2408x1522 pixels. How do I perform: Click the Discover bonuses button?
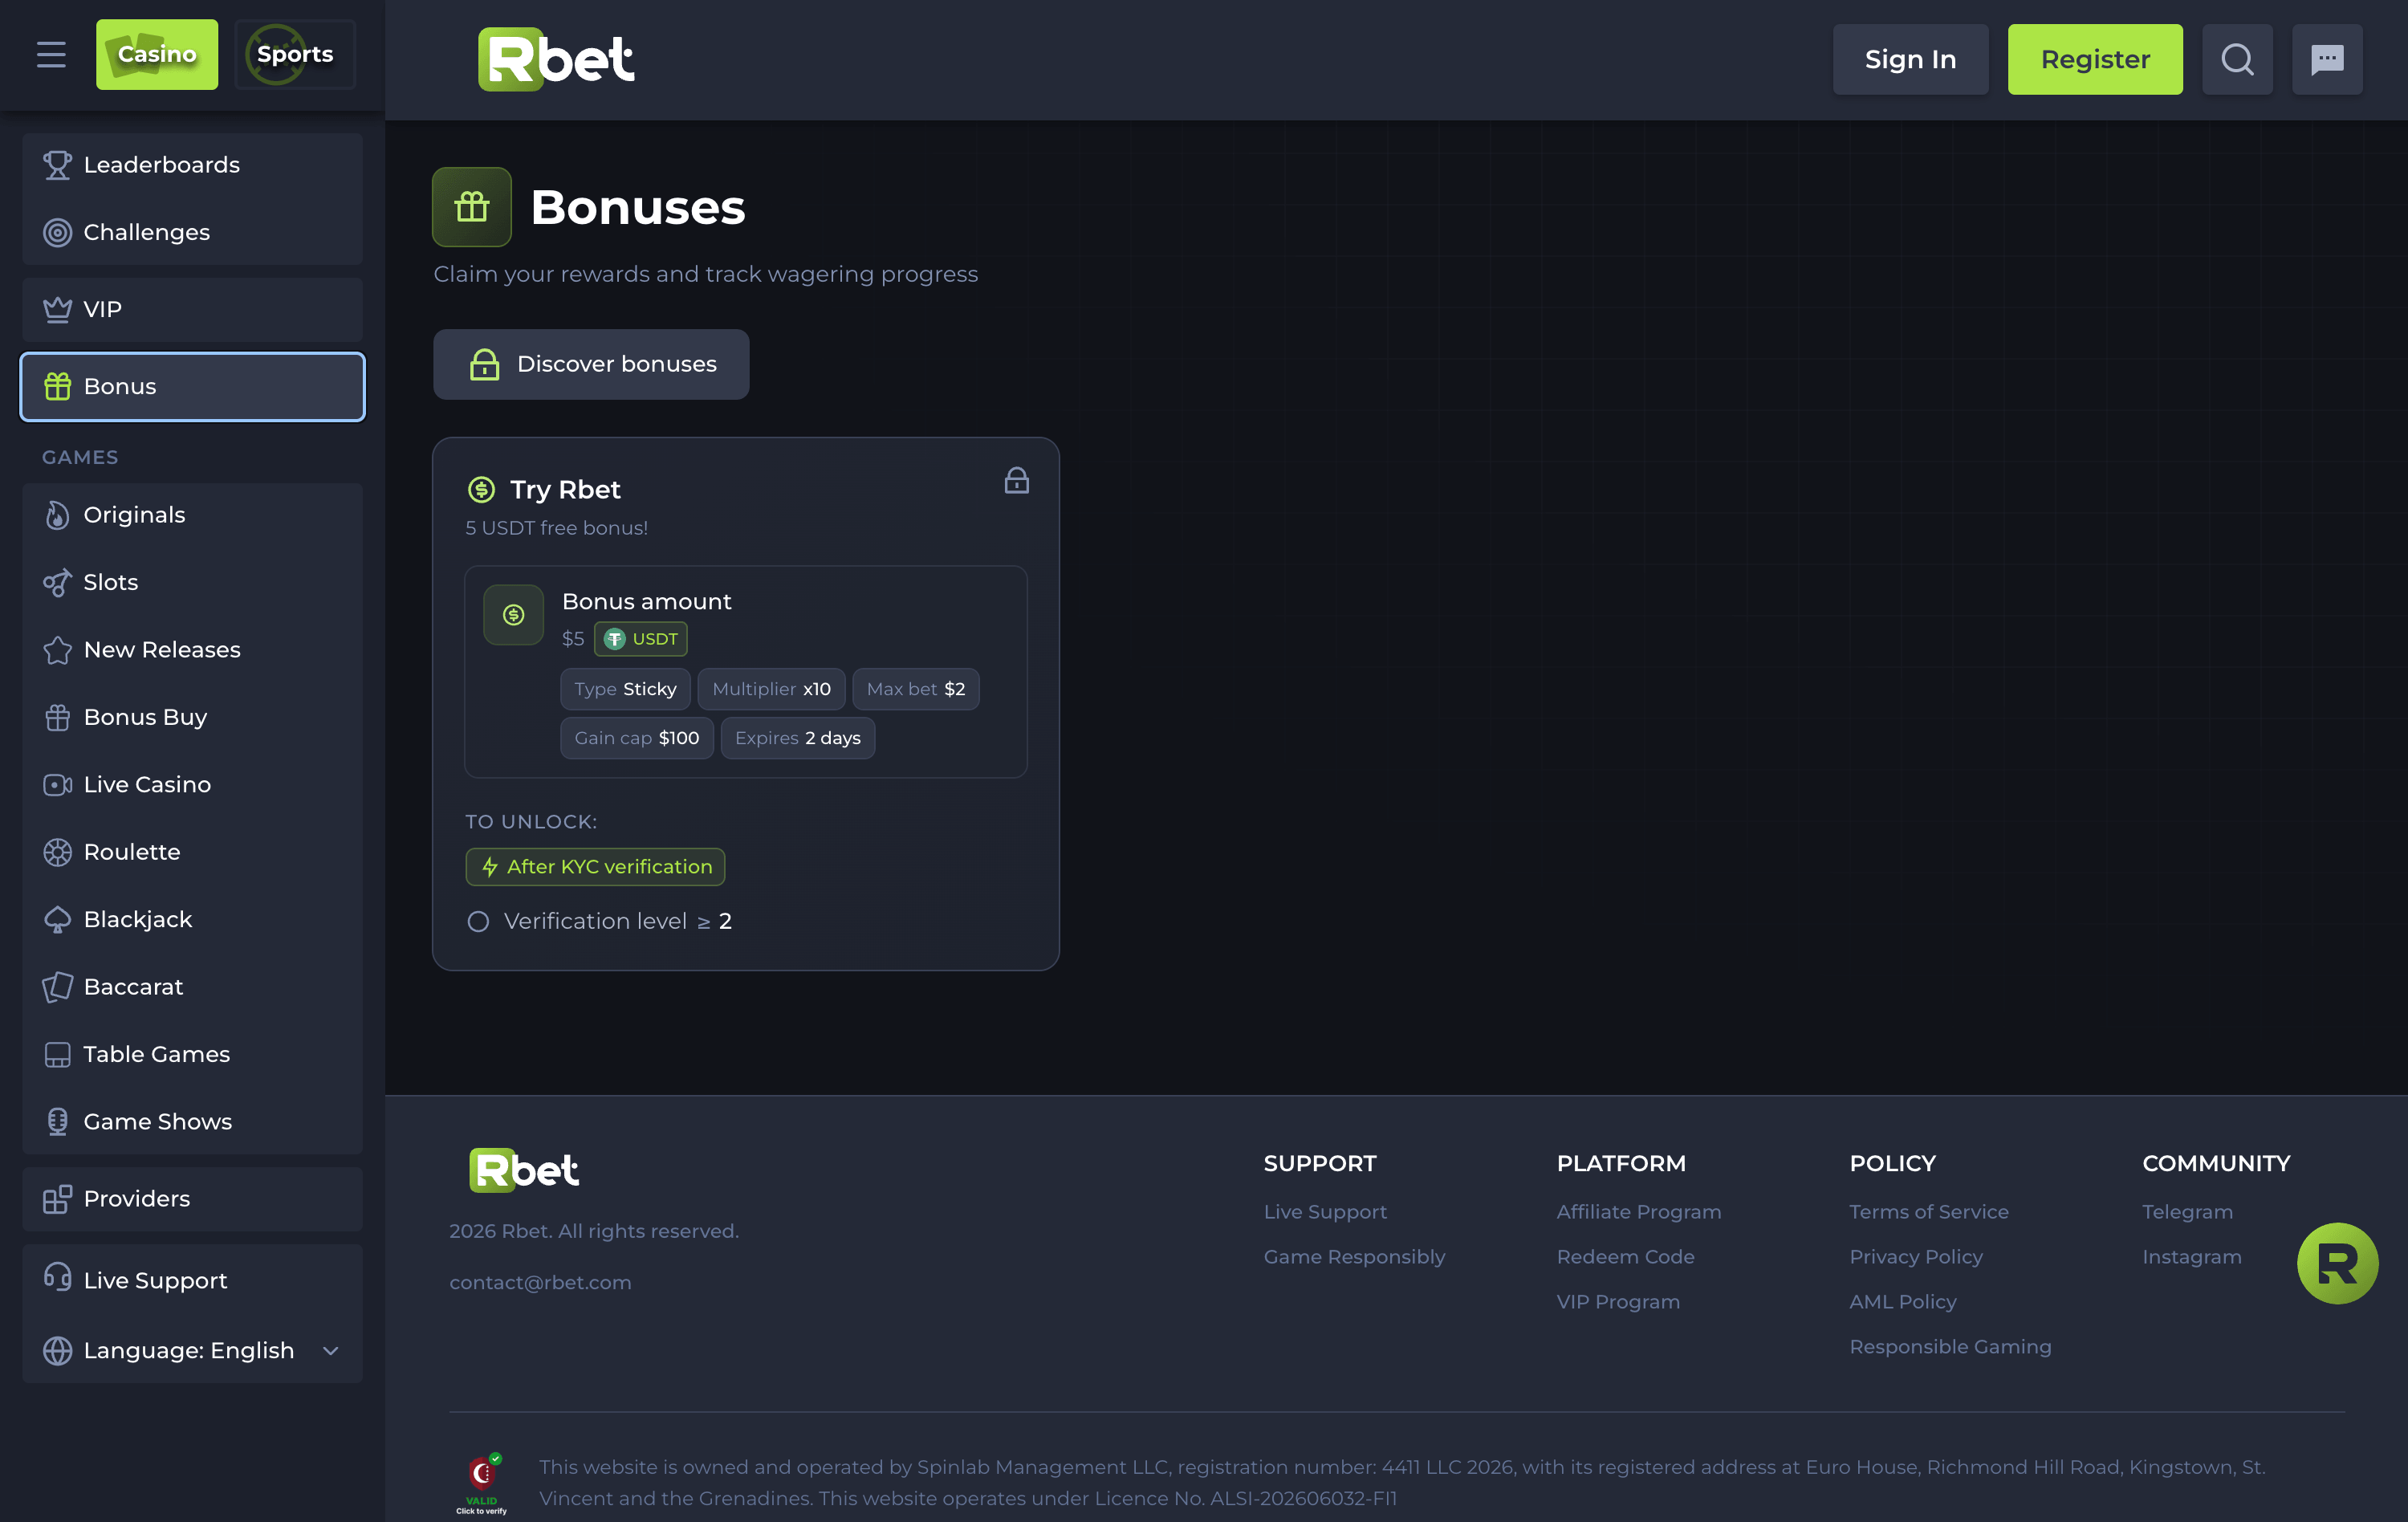coord(591,364)
